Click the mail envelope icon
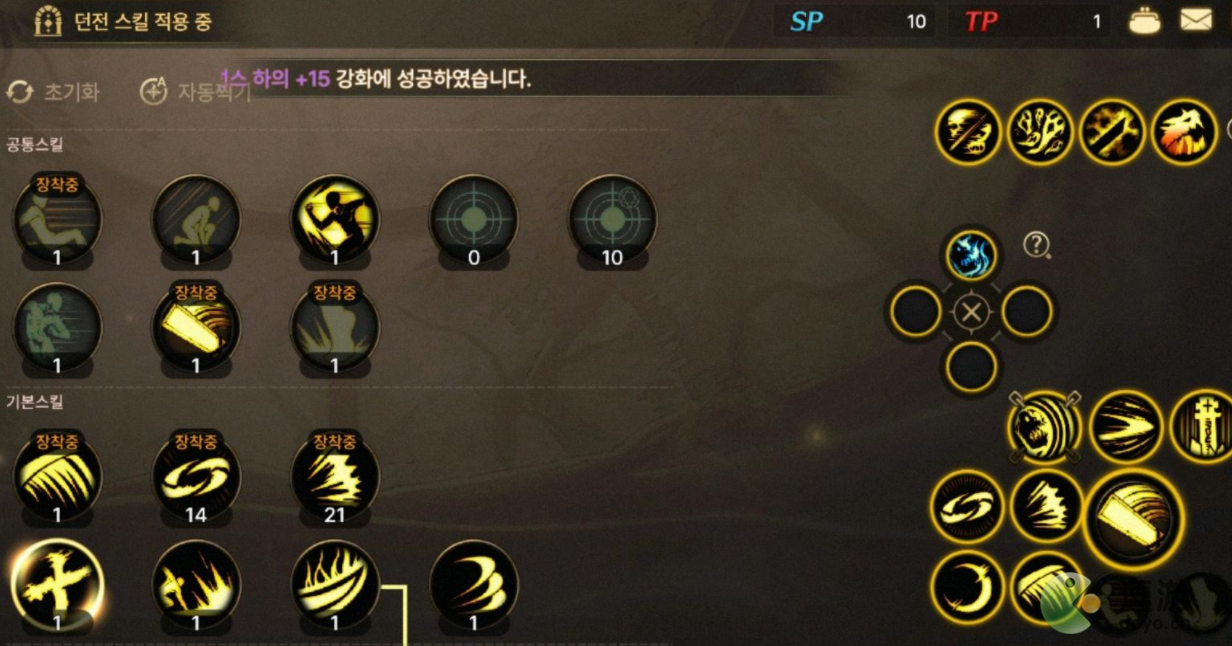 tap(1196, 20)
